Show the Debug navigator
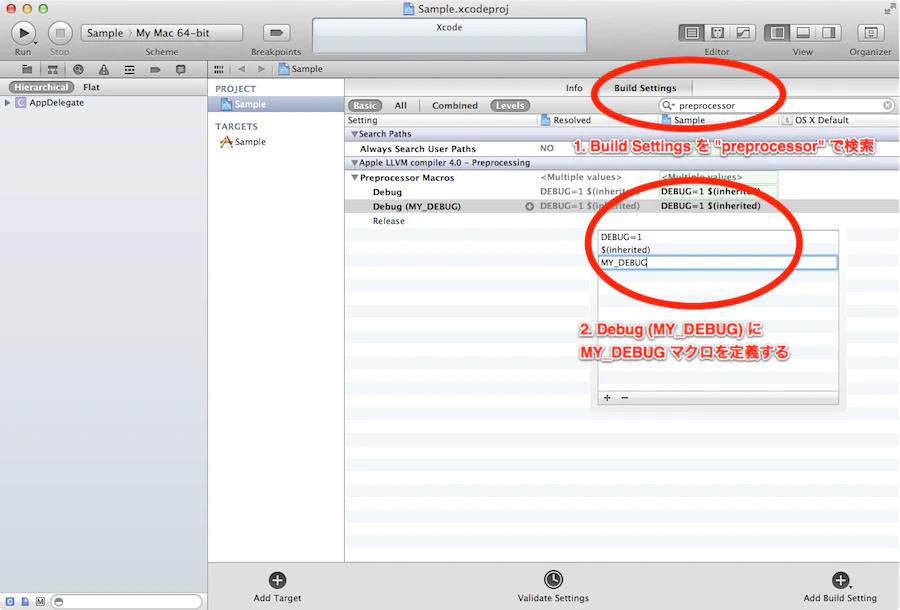Screen dimensions: 900x610 point(129,69)
